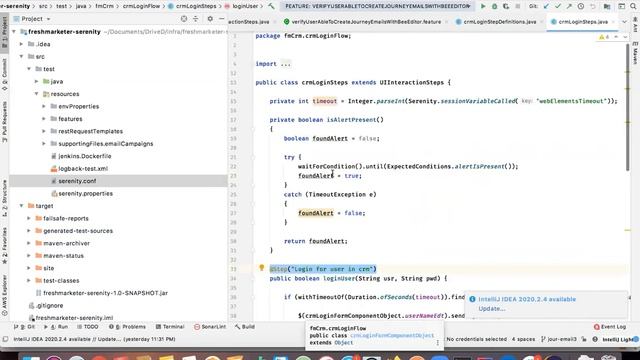Open the Build tool window tab

pos(245,327)
